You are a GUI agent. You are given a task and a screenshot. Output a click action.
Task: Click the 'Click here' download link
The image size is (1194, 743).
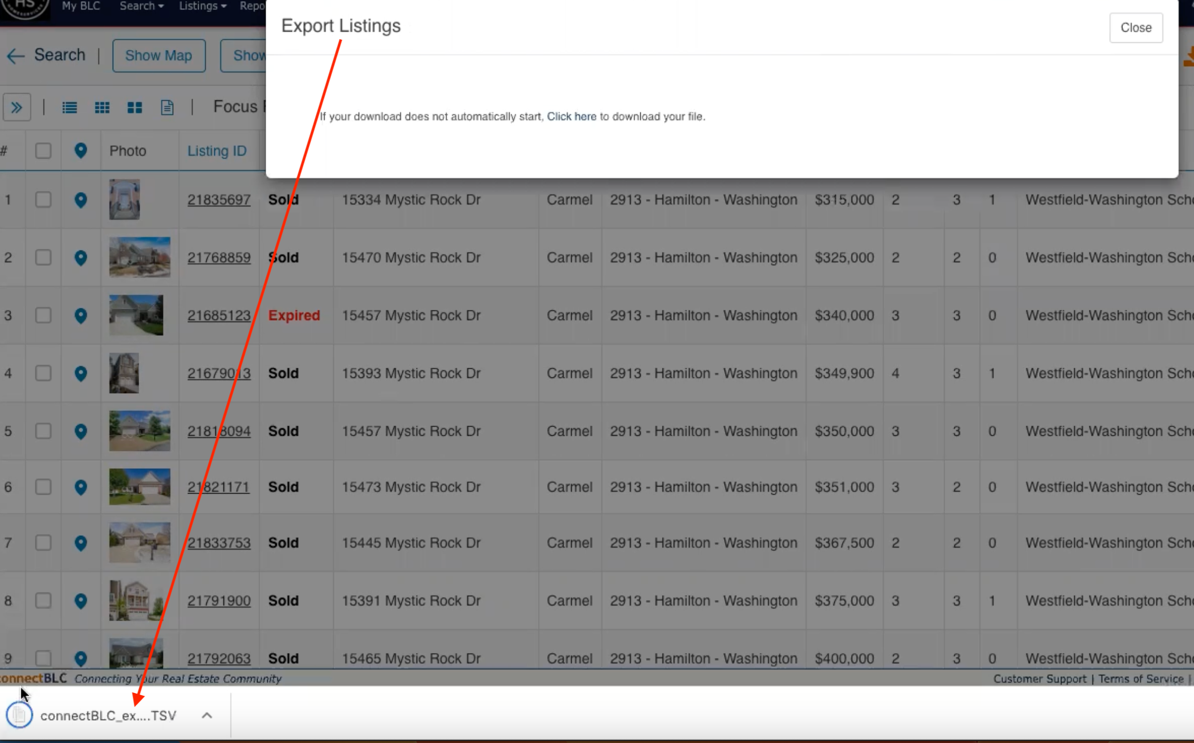pos(571,116)
